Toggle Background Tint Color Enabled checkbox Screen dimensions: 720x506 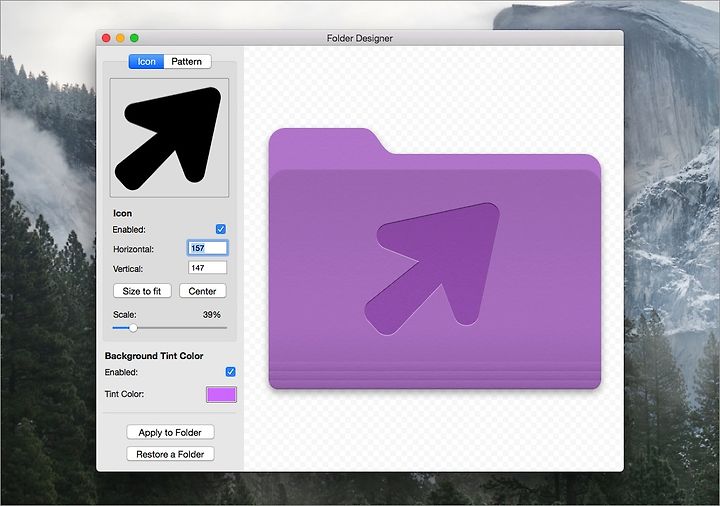click(x=231, y=372)
